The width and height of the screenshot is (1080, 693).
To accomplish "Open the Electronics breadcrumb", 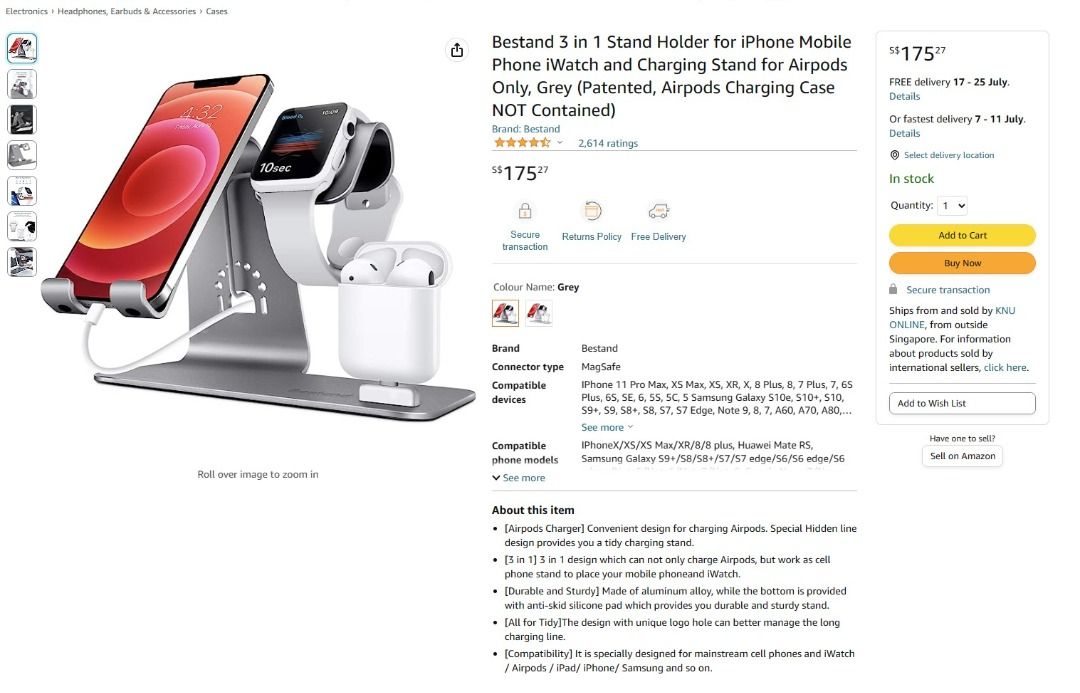I will pyautogui.click(x=26, y=11).
